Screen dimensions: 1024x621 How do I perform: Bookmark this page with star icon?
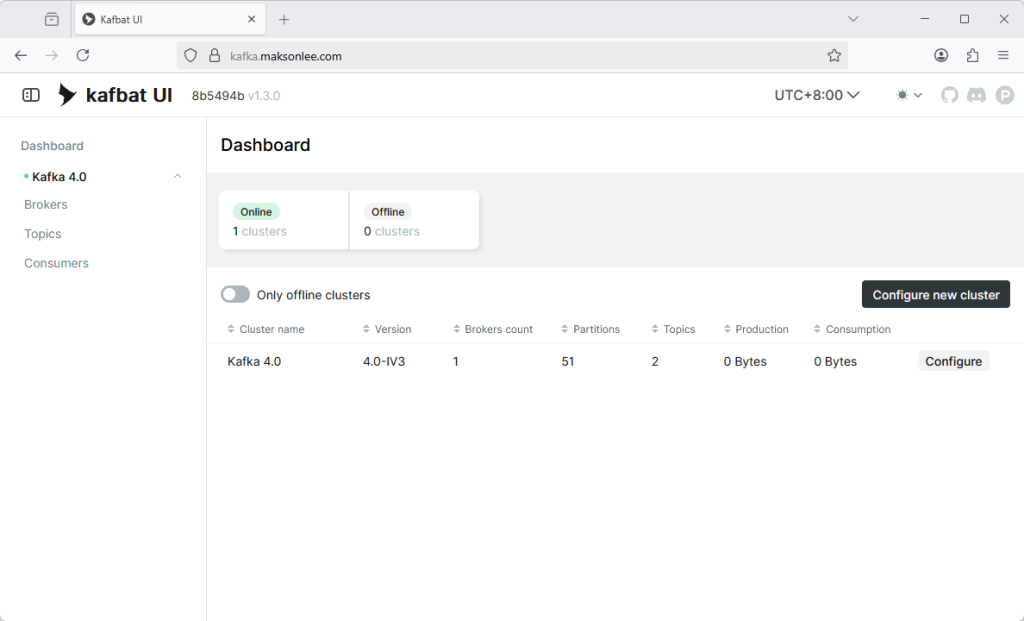(834, 56)
